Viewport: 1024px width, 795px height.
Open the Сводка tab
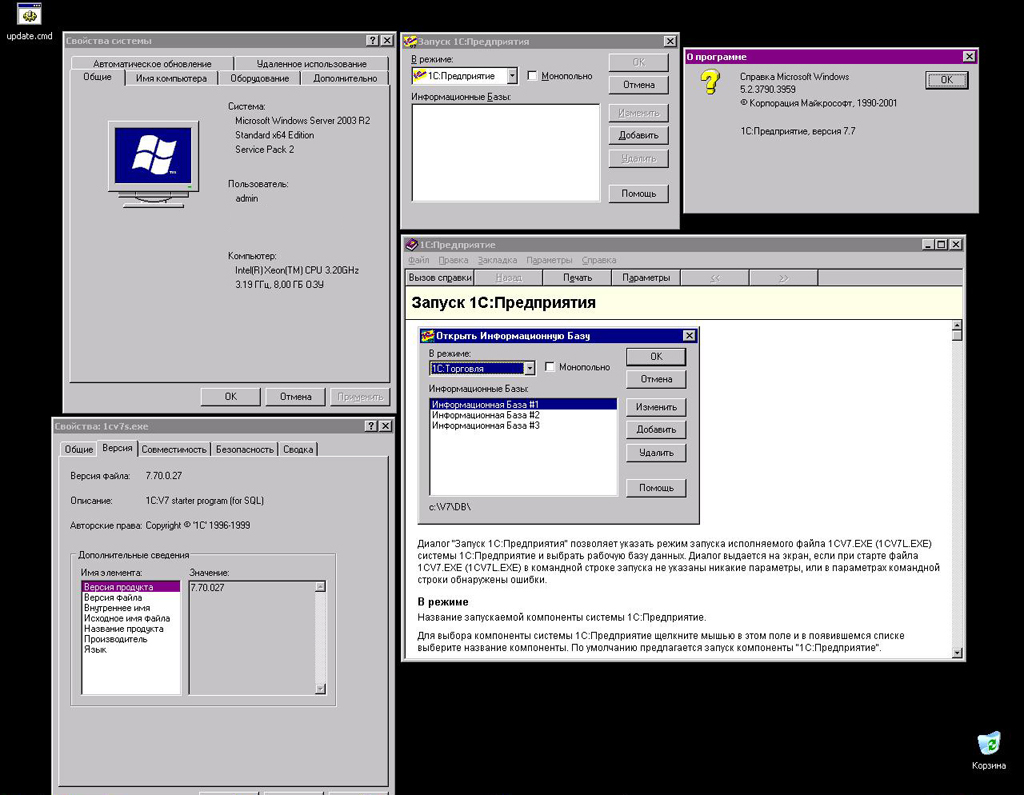298,449
